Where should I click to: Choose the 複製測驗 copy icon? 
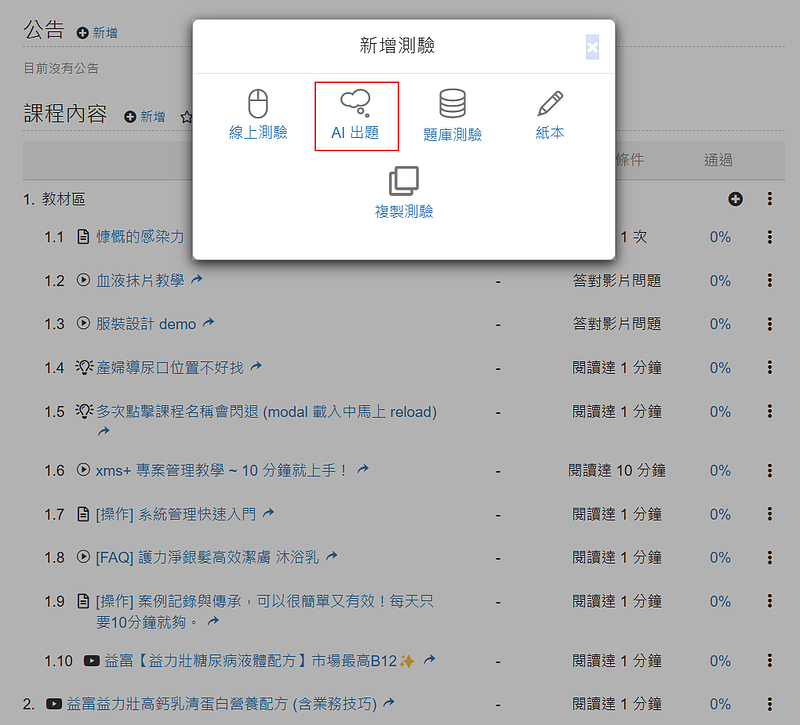(x=403, y=182)
